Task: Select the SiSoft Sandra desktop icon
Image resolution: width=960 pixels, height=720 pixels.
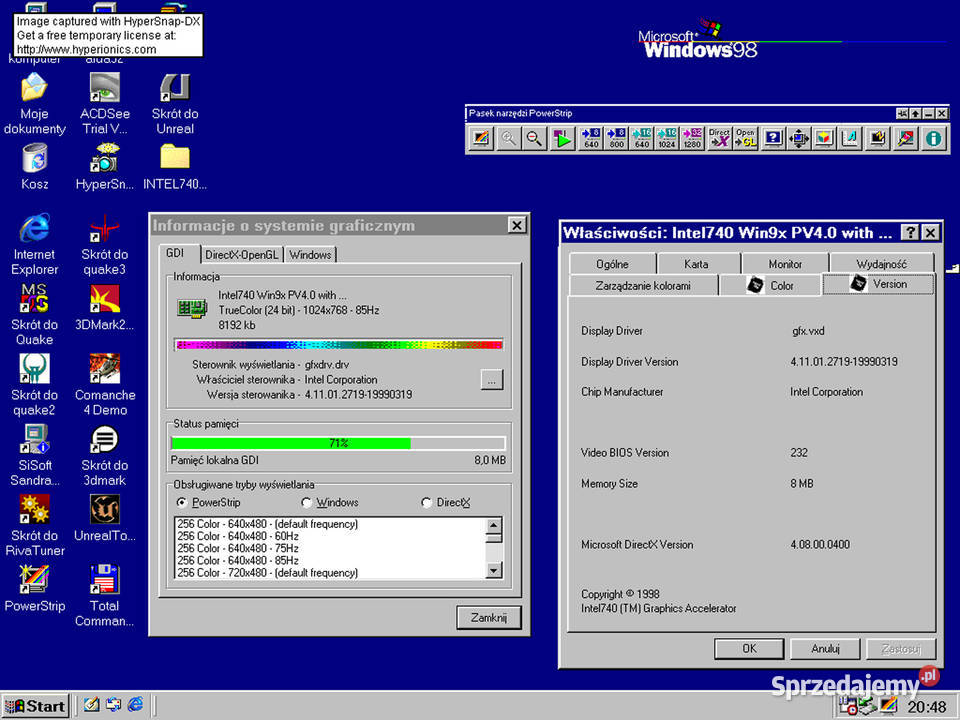Action: [x=34, y=456]
